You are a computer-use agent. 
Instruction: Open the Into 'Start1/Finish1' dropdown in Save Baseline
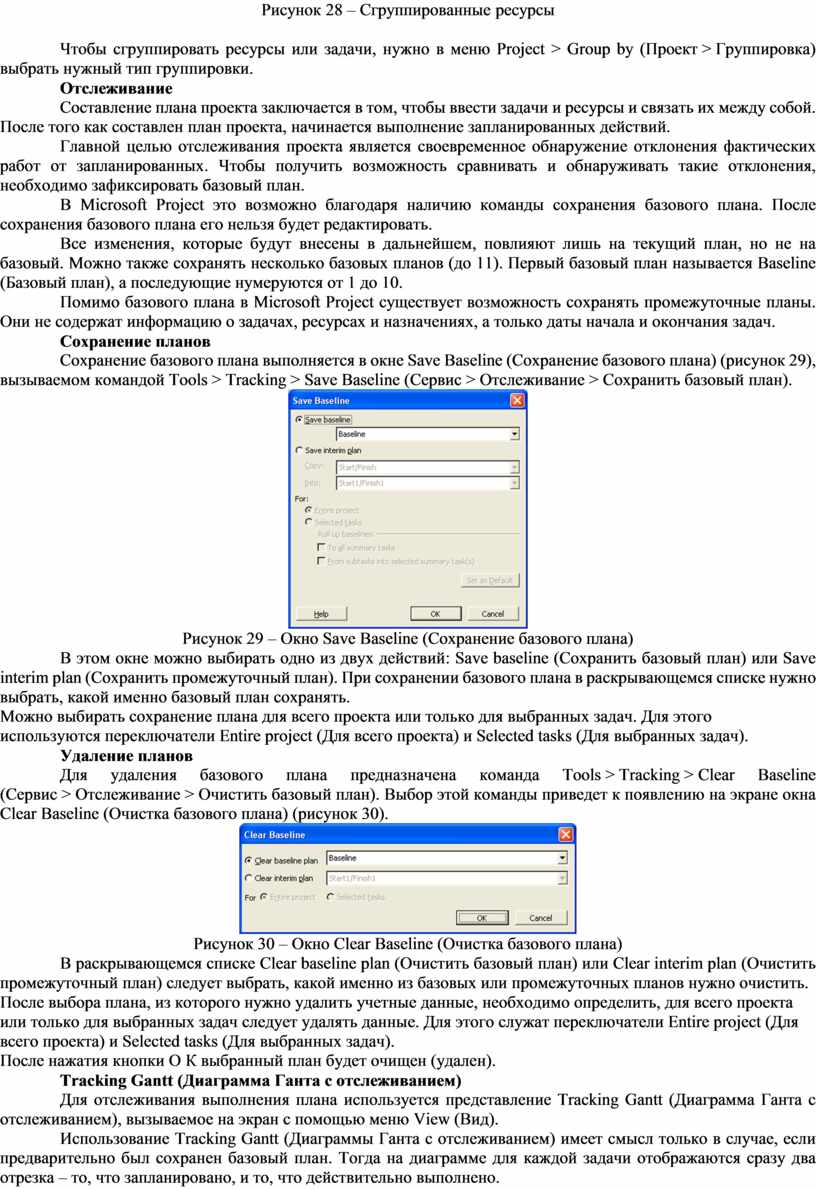(428, 483)
